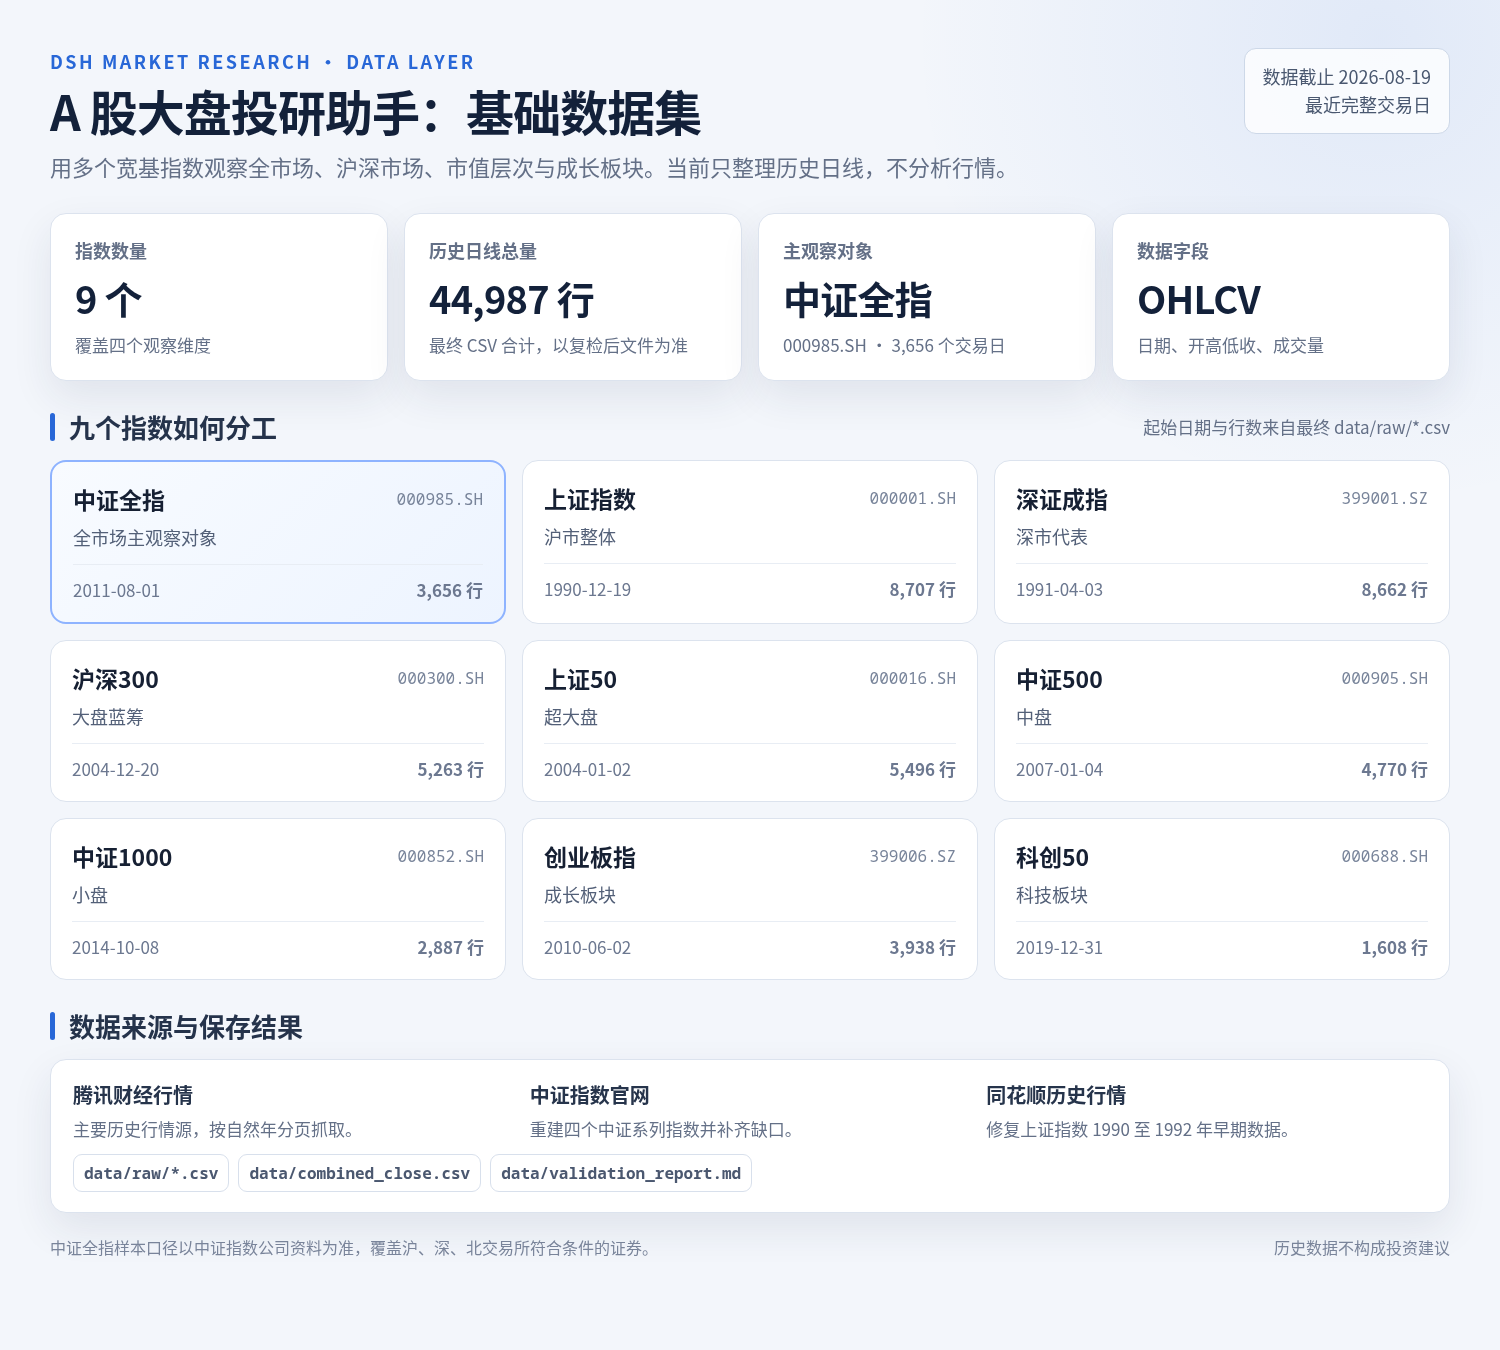Click start date 2007-01-04 of 中证500
This screenshot has width=1500, height=1350.
tap(1060, 770)
